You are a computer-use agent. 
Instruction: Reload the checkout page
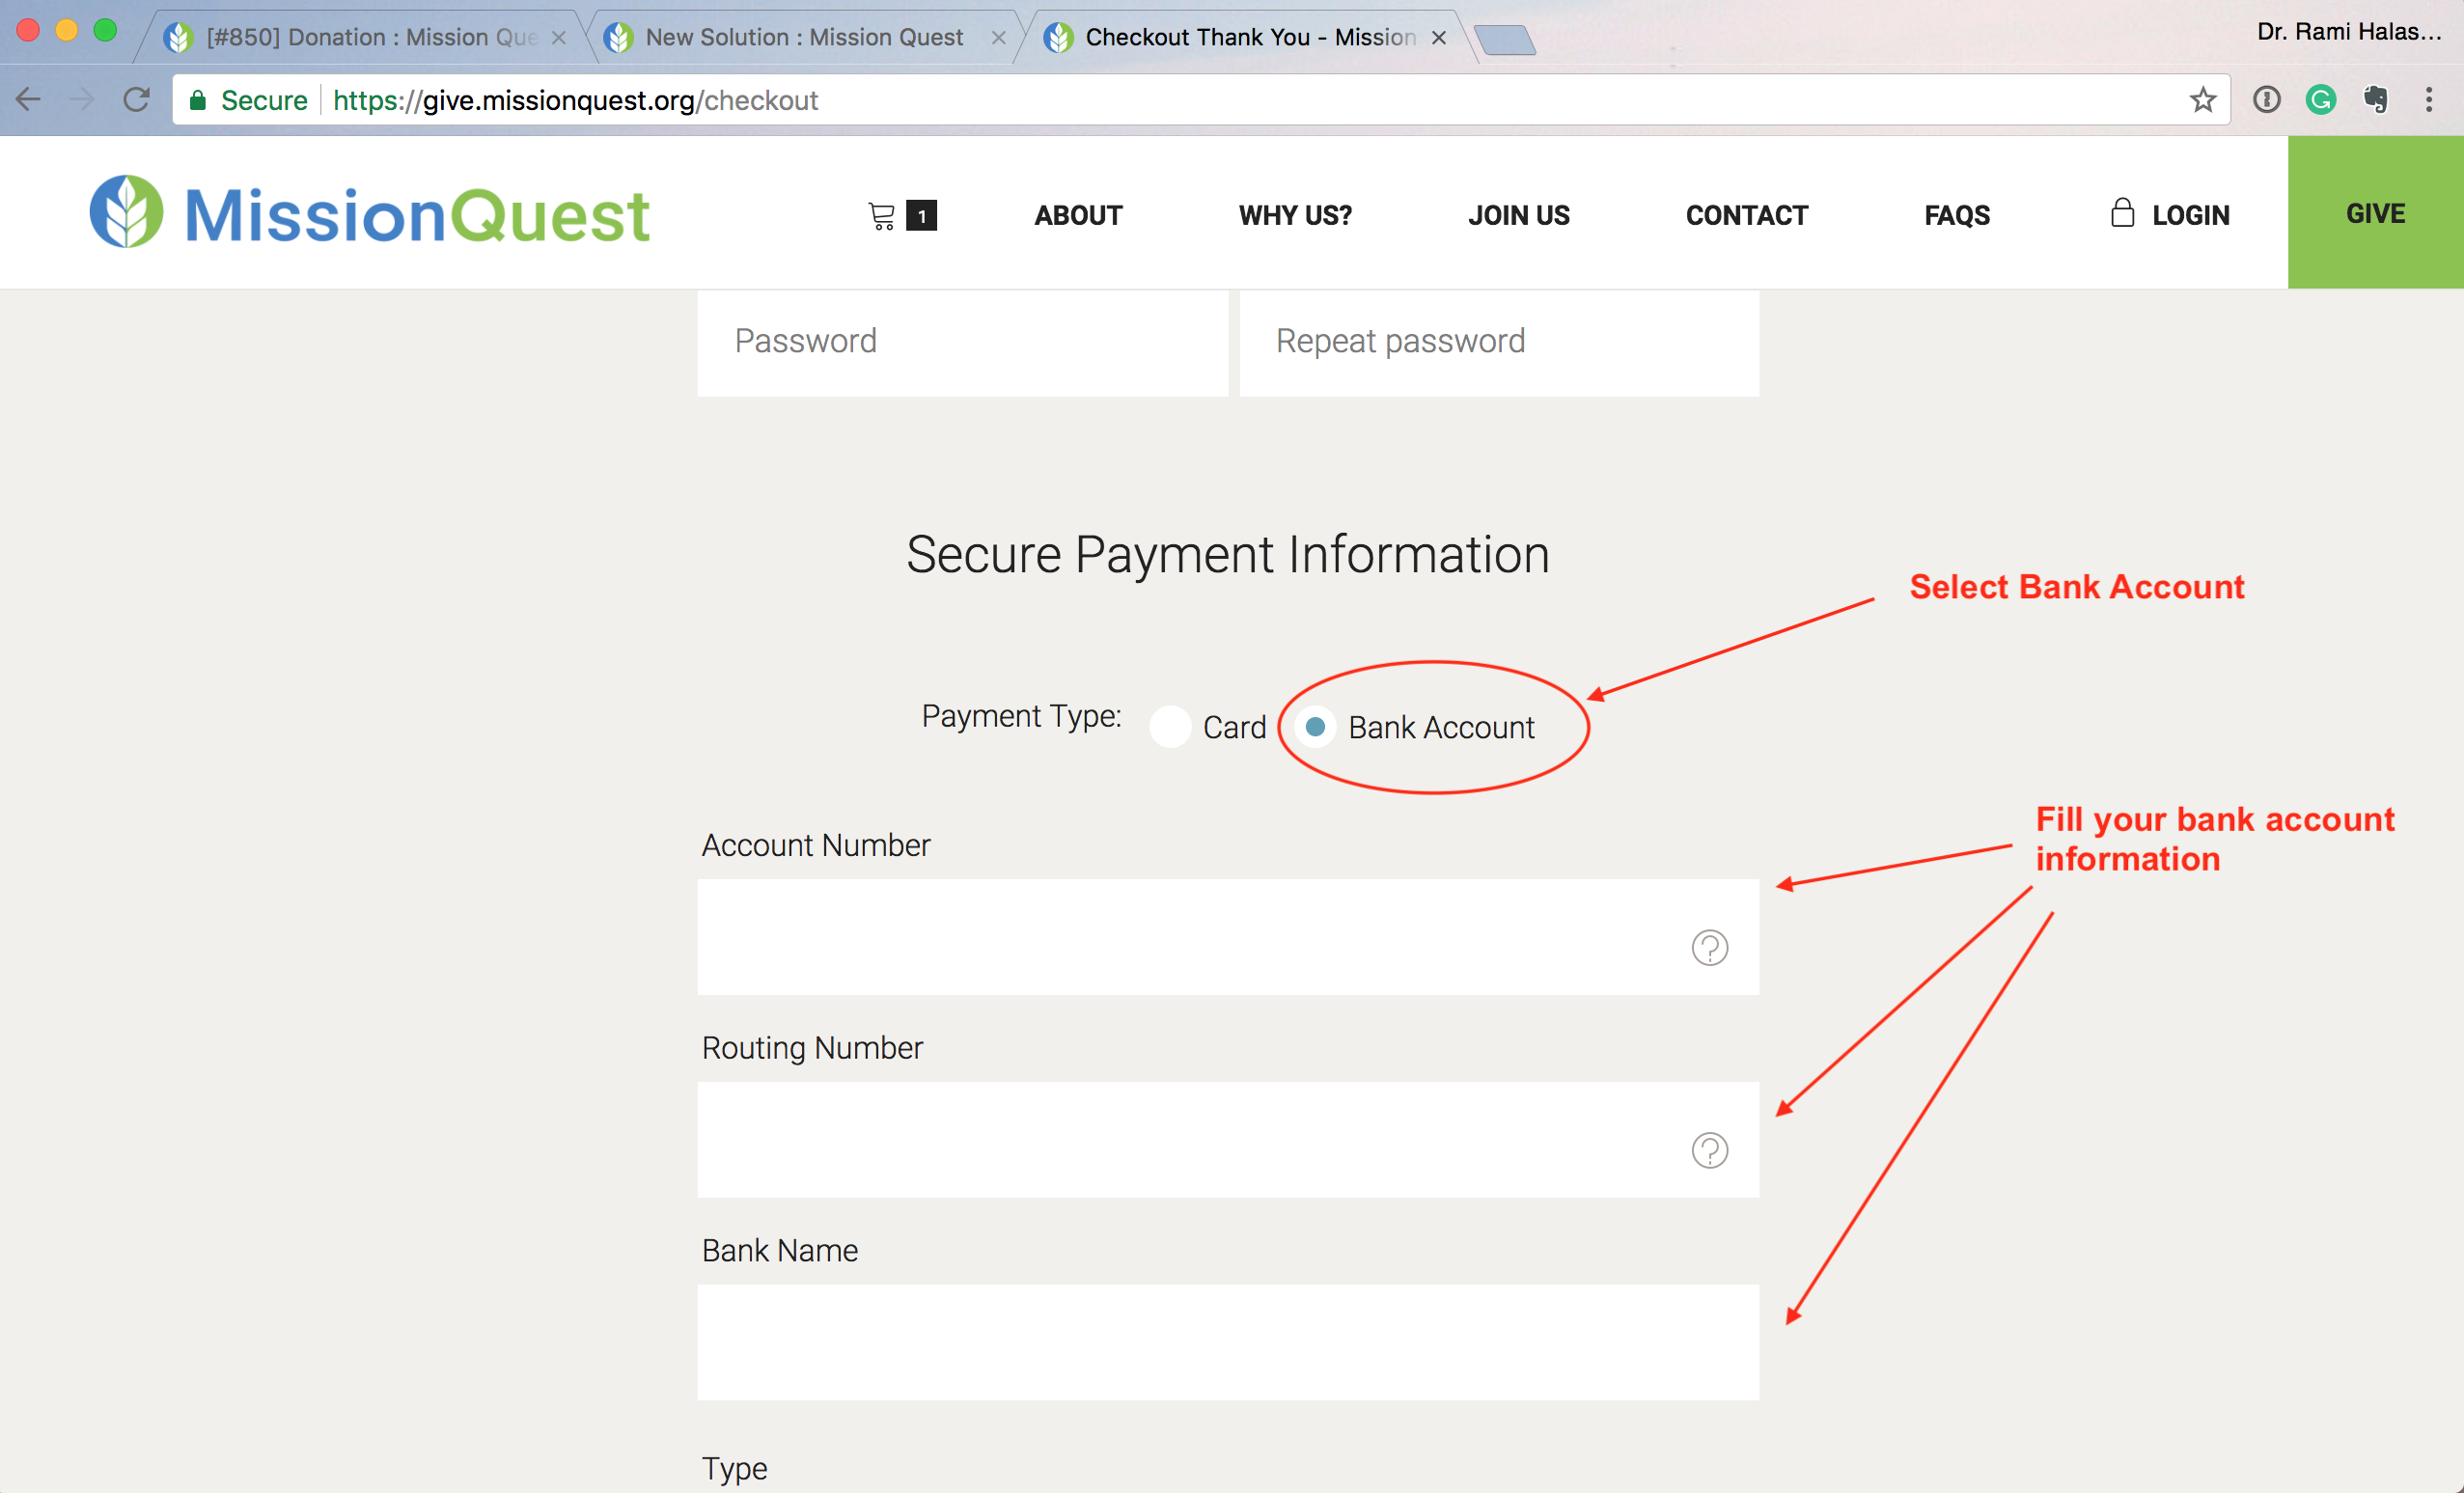(x=136, y=99)
